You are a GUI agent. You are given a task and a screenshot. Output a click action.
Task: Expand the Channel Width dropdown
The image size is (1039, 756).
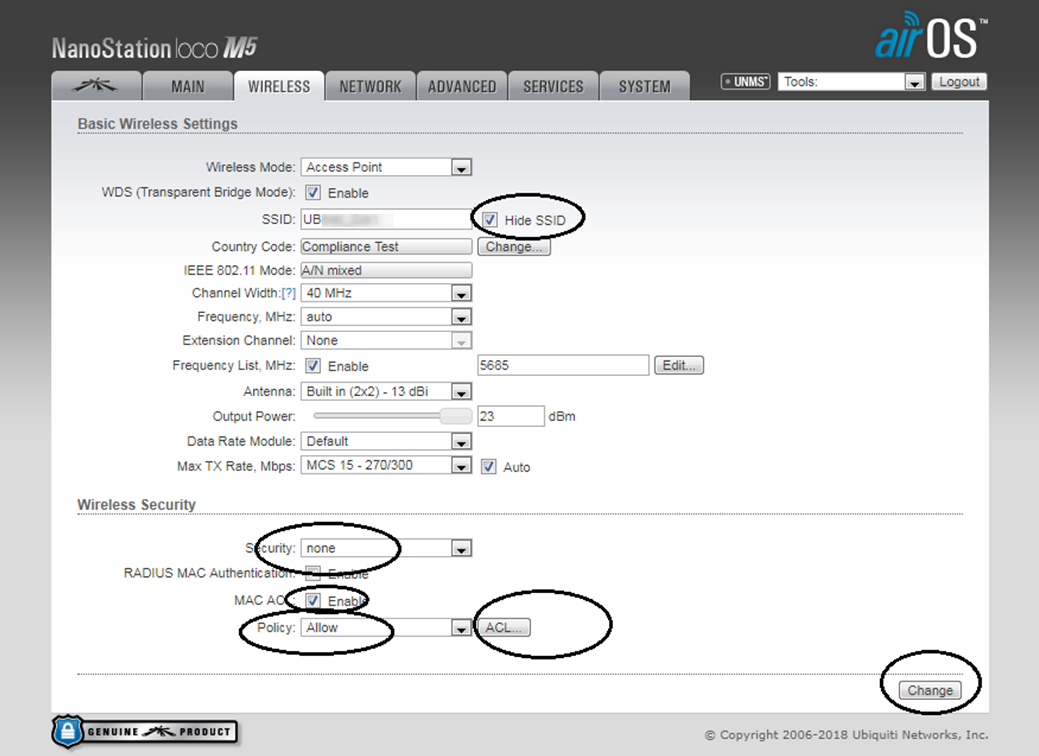click(x=386, y=293)
